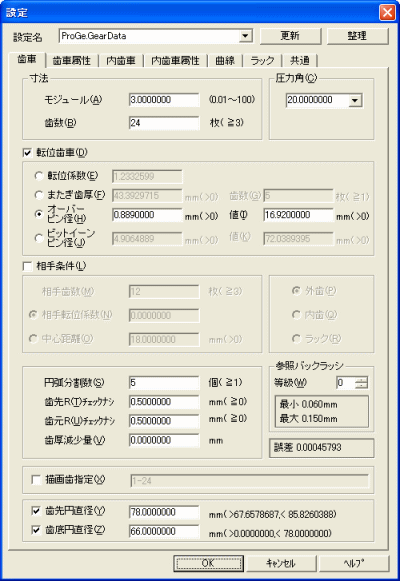This screenshot has width=400, height=581.
Task: Select the またぎ歯厚(F) radio button
Action: [x=39, y=195]
